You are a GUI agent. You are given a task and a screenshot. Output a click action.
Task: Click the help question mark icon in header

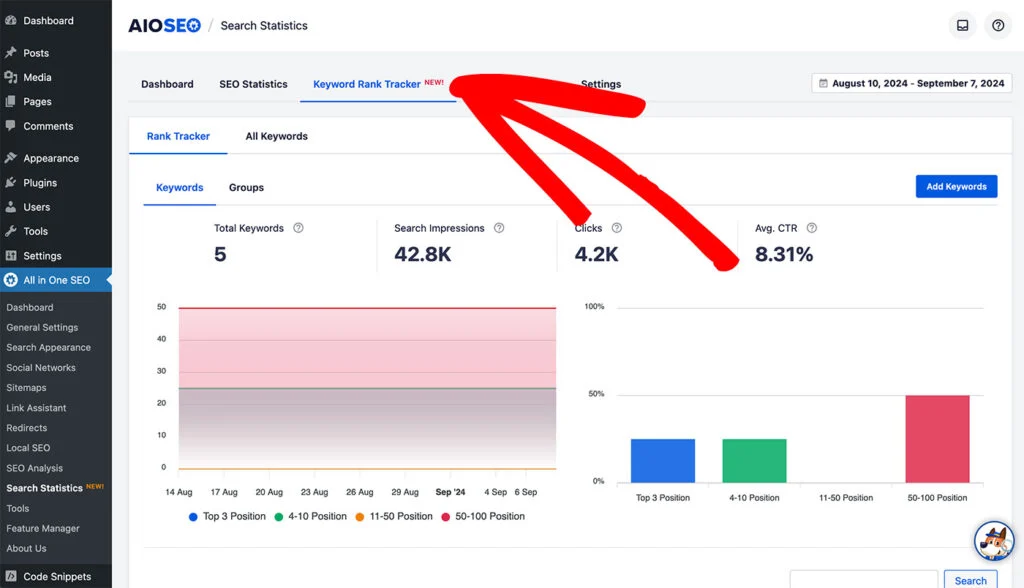pos(997,26)
